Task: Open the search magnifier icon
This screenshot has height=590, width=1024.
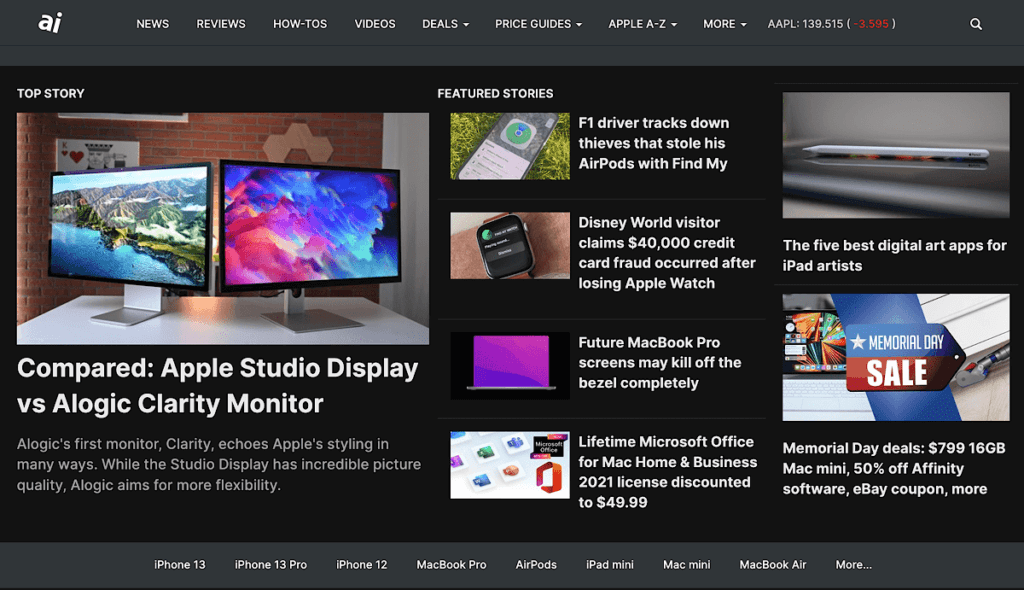Action: click(976, 24)
